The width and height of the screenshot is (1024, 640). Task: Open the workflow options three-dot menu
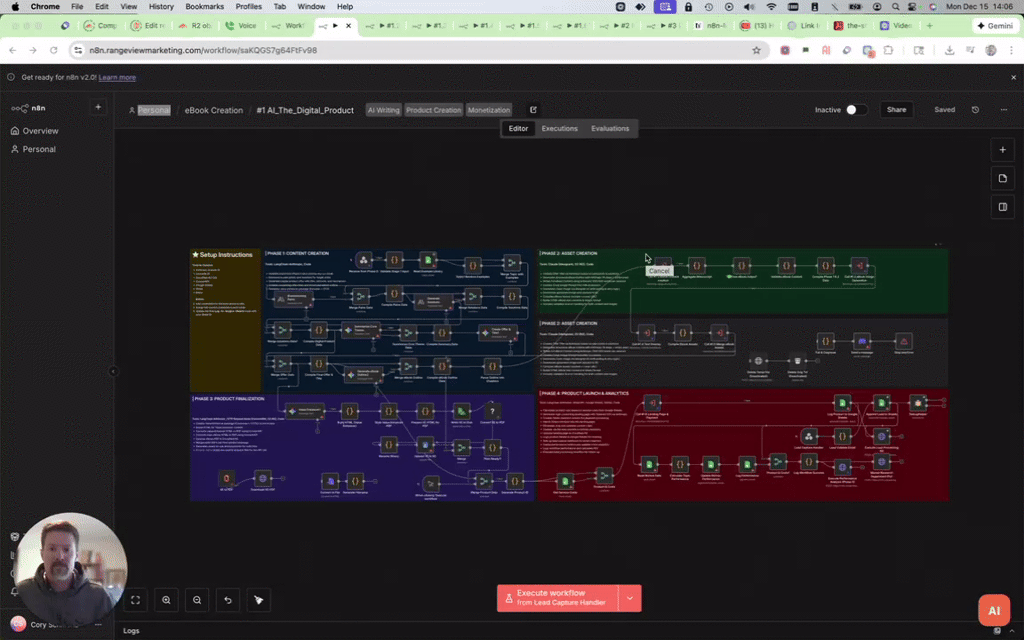[1005, 110]
